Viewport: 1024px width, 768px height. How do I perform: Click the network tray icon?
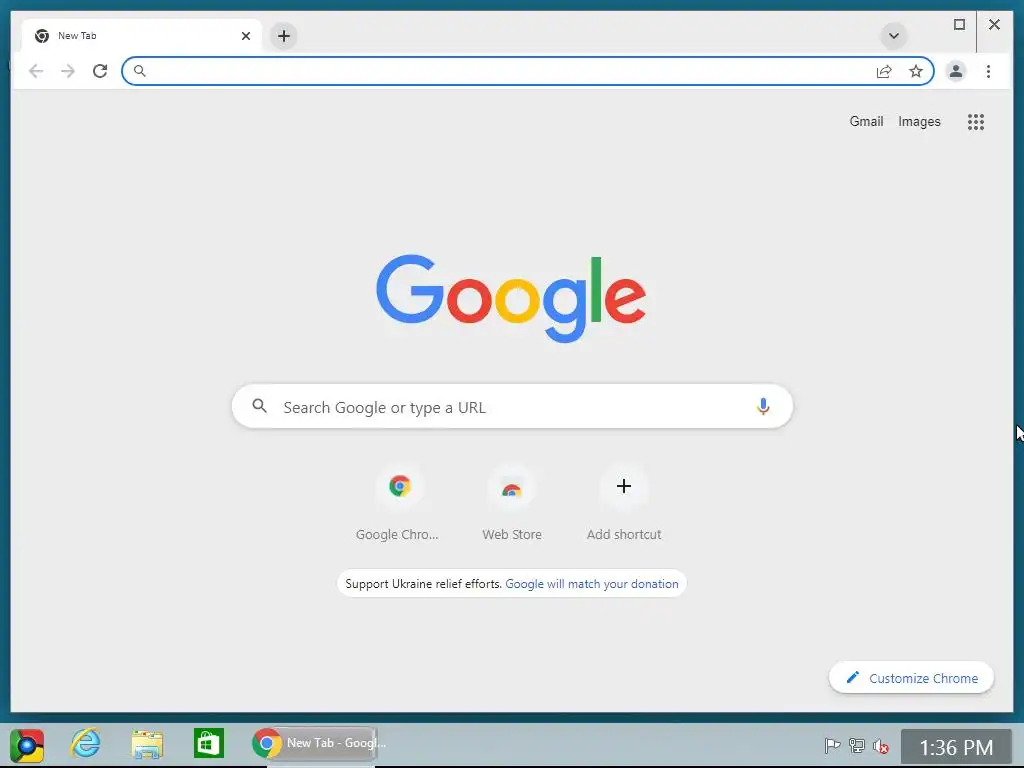tap(856, 746)
